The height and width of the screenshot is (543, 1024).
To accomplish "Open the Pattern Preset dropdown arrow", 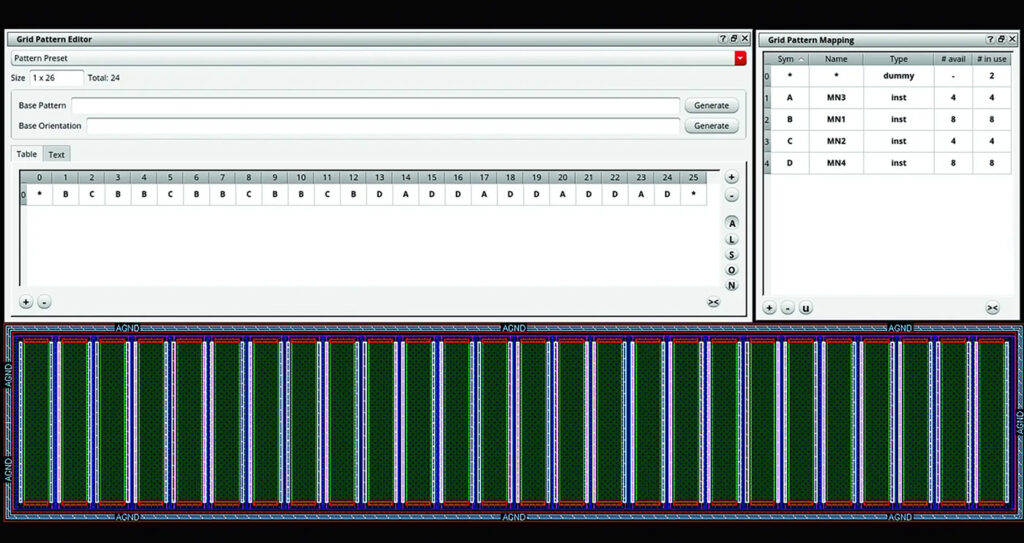I will tap(740, 59).
